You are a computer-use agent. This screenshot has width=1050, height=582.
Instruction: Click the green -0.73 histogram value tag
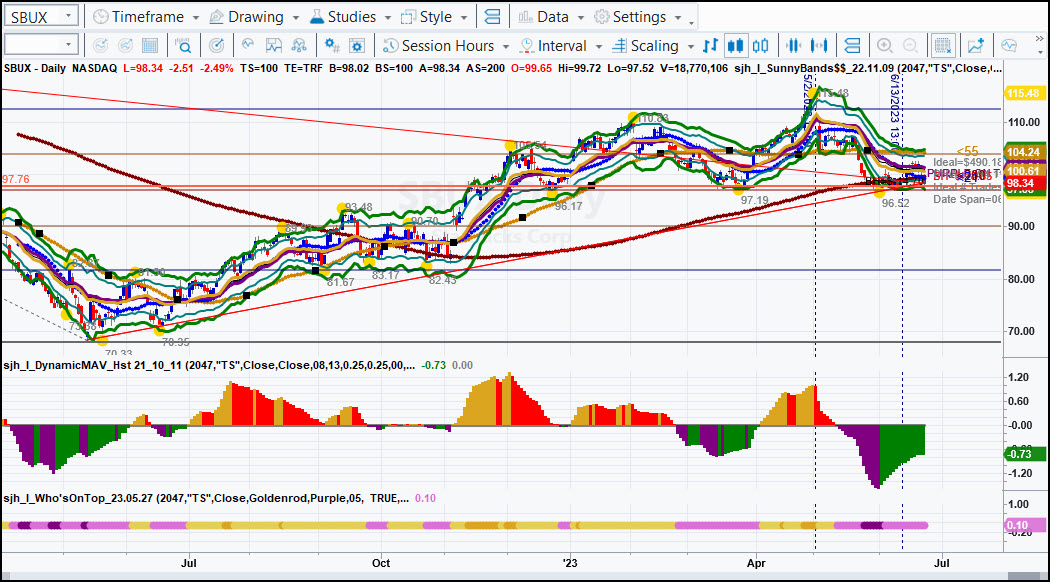coord(1025,454)
